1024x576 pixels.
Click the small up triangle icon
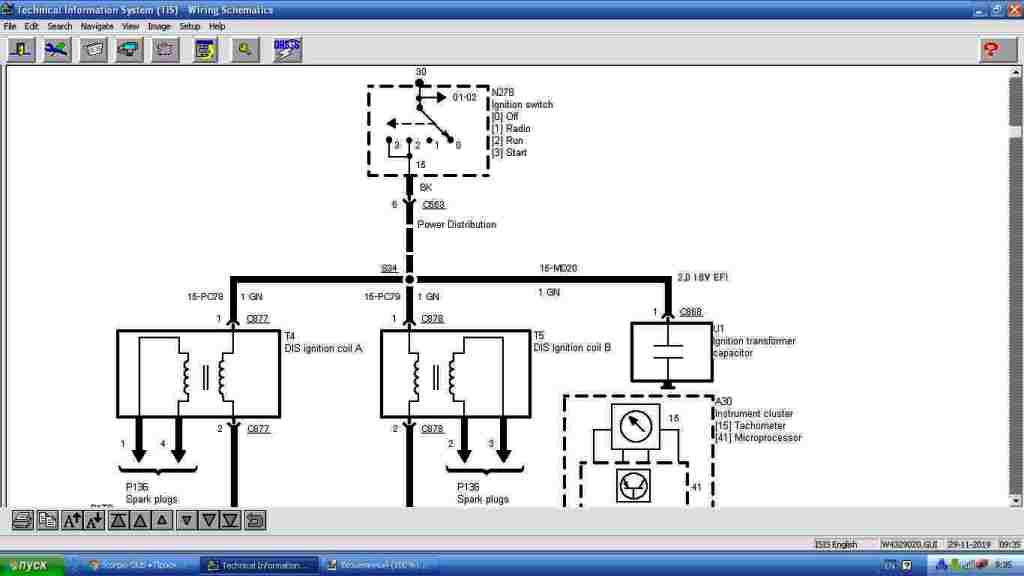[x=163, y=520]
